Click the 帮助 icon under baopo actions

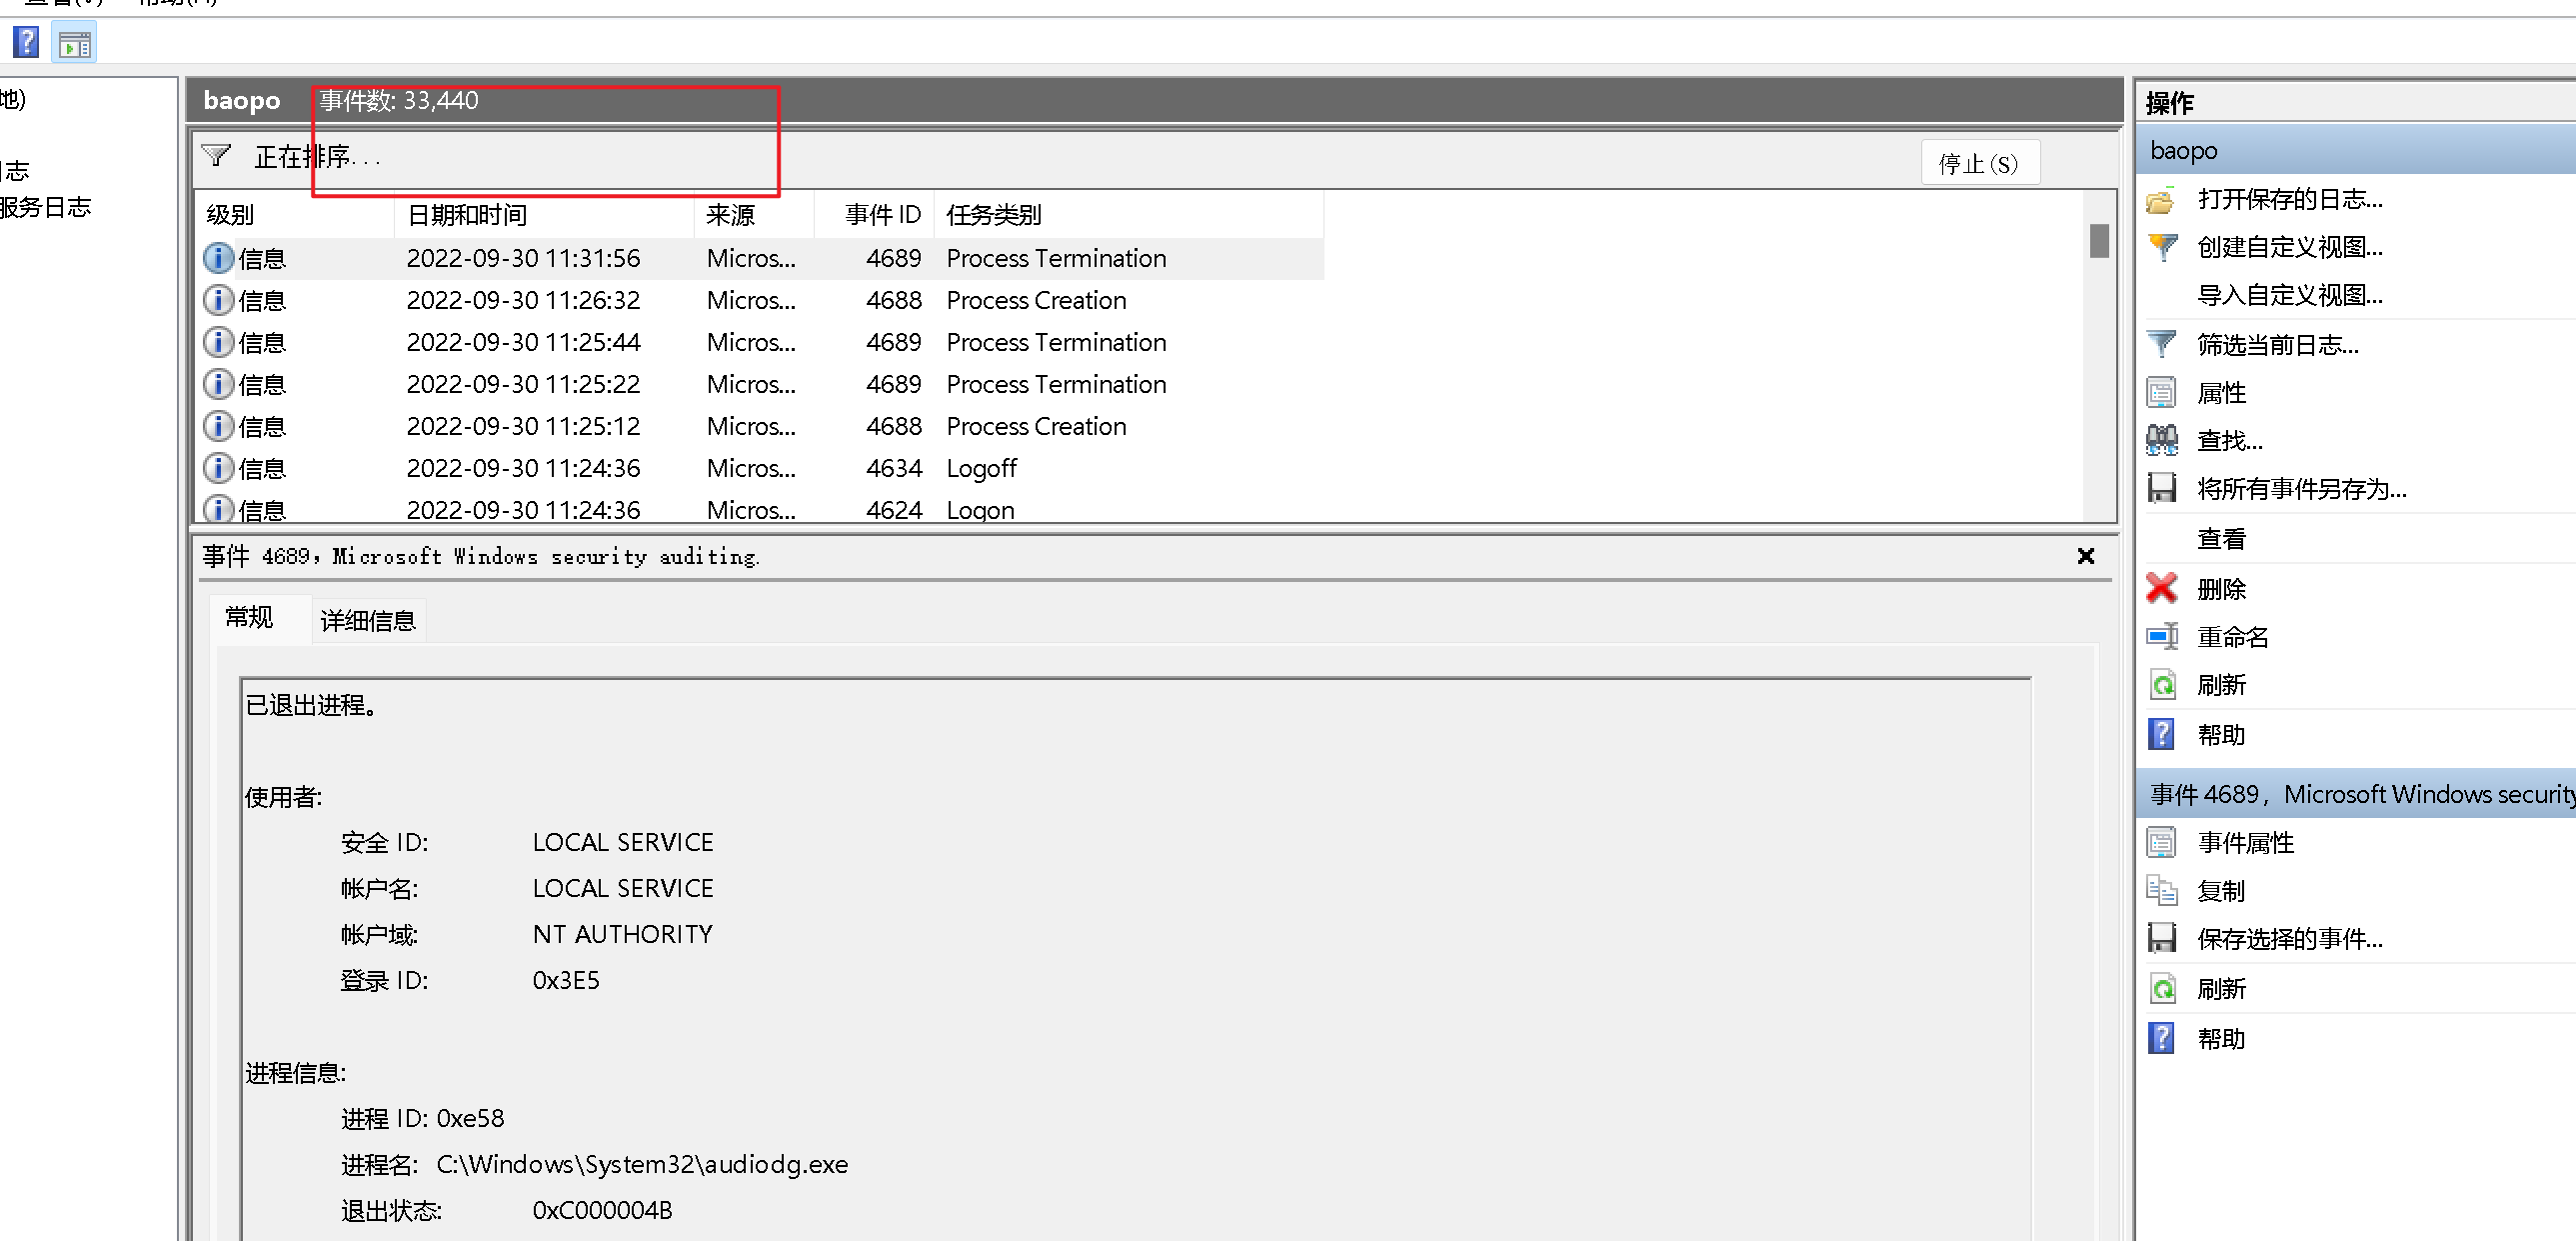(2161, 735)
